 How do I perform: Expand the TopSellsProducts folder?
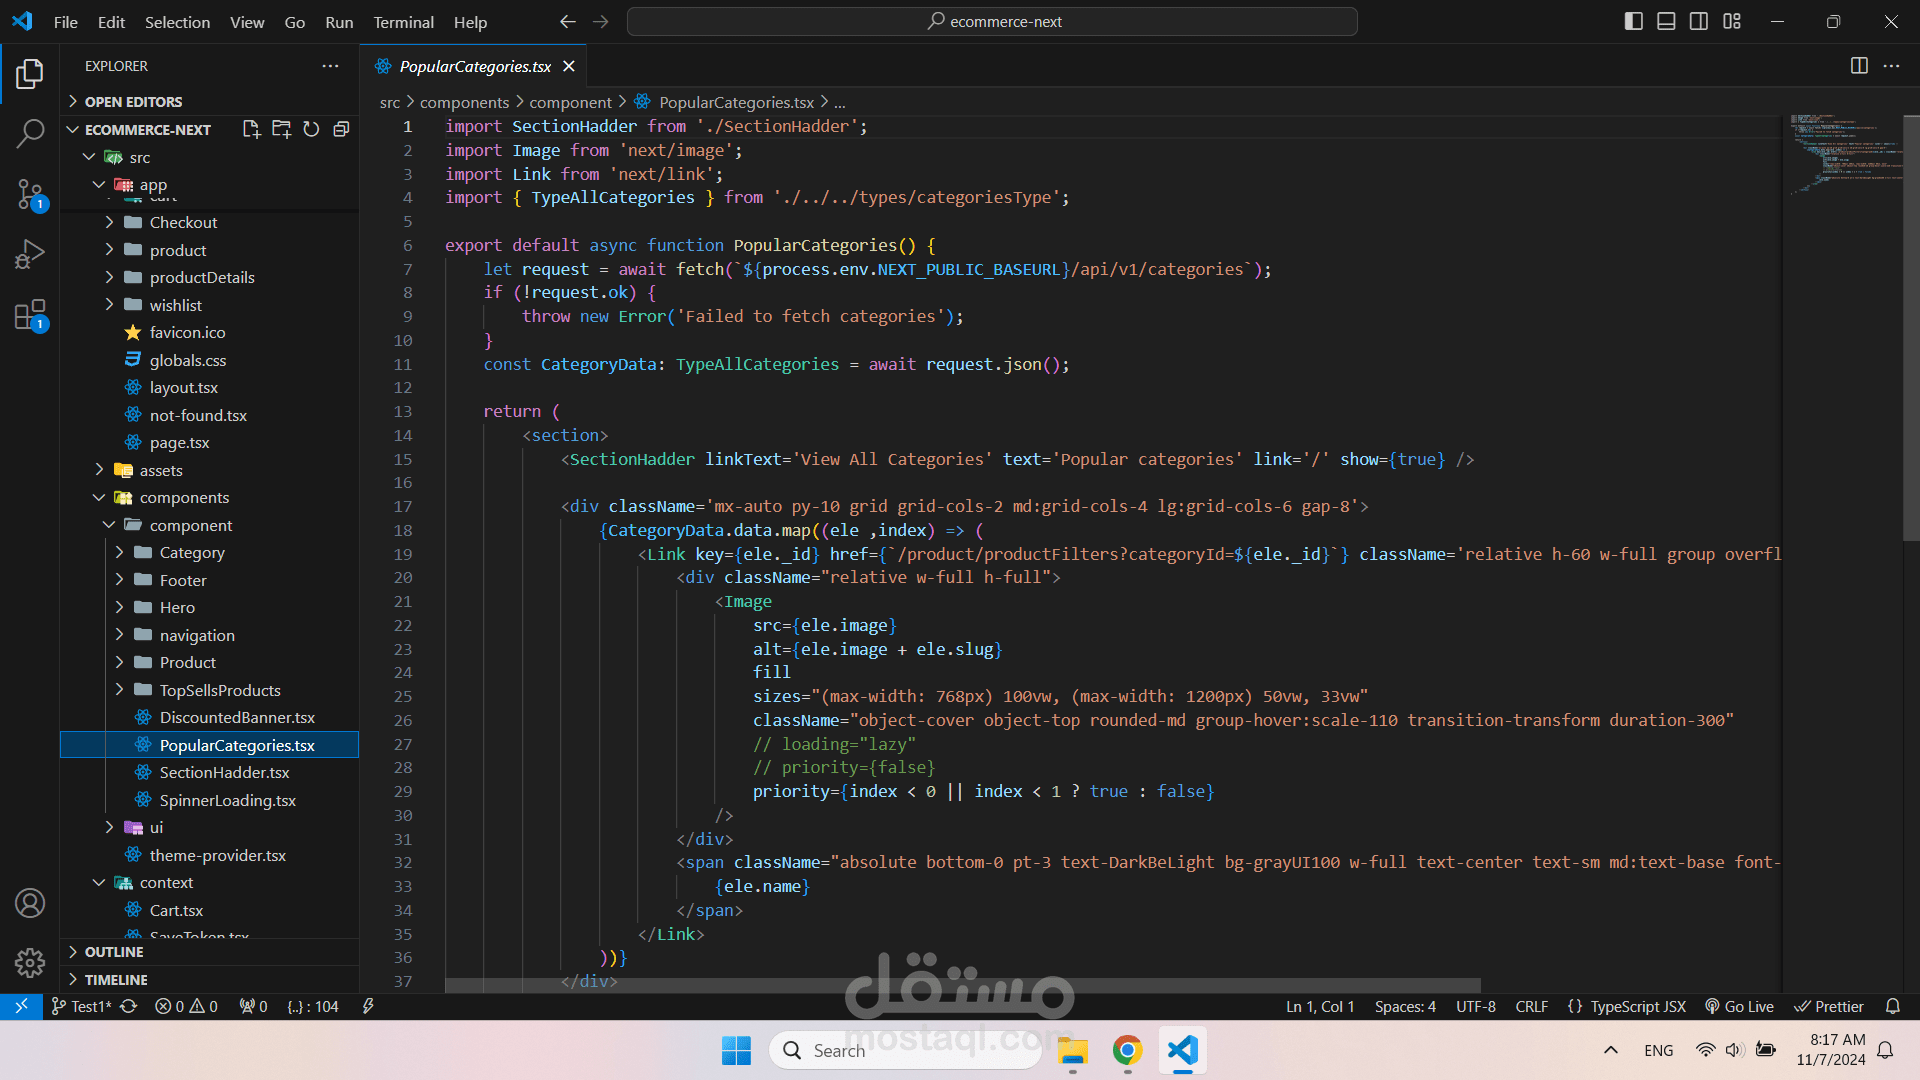(219, 690)
